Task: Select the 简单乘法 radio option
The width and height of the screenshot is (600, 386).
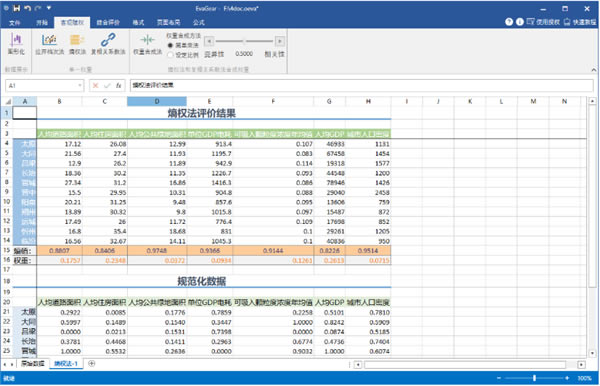Action: (183, 45)
